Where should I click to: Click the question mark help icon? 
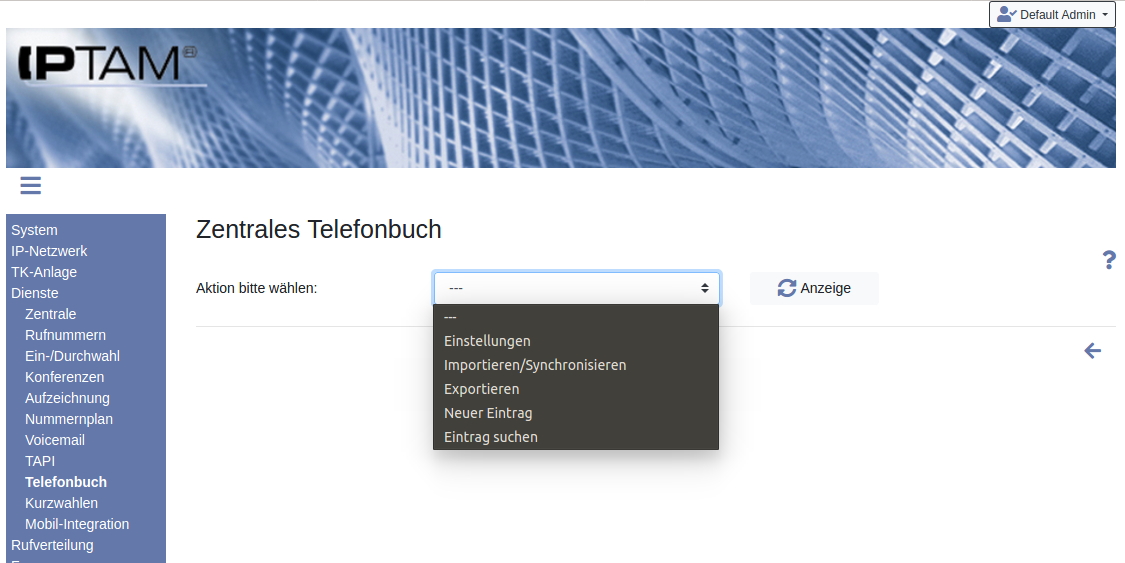(1108, 260)
